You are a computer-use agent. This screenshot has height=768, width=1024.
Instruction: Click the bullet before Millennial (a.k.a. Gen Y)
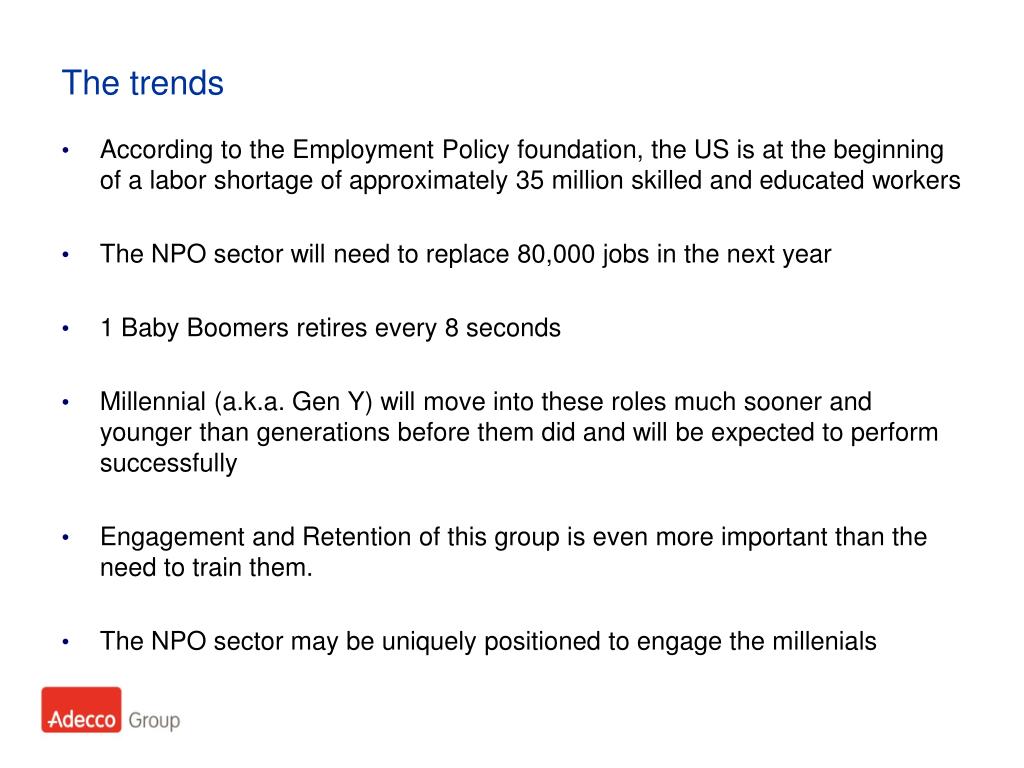[x=65, y=402]
